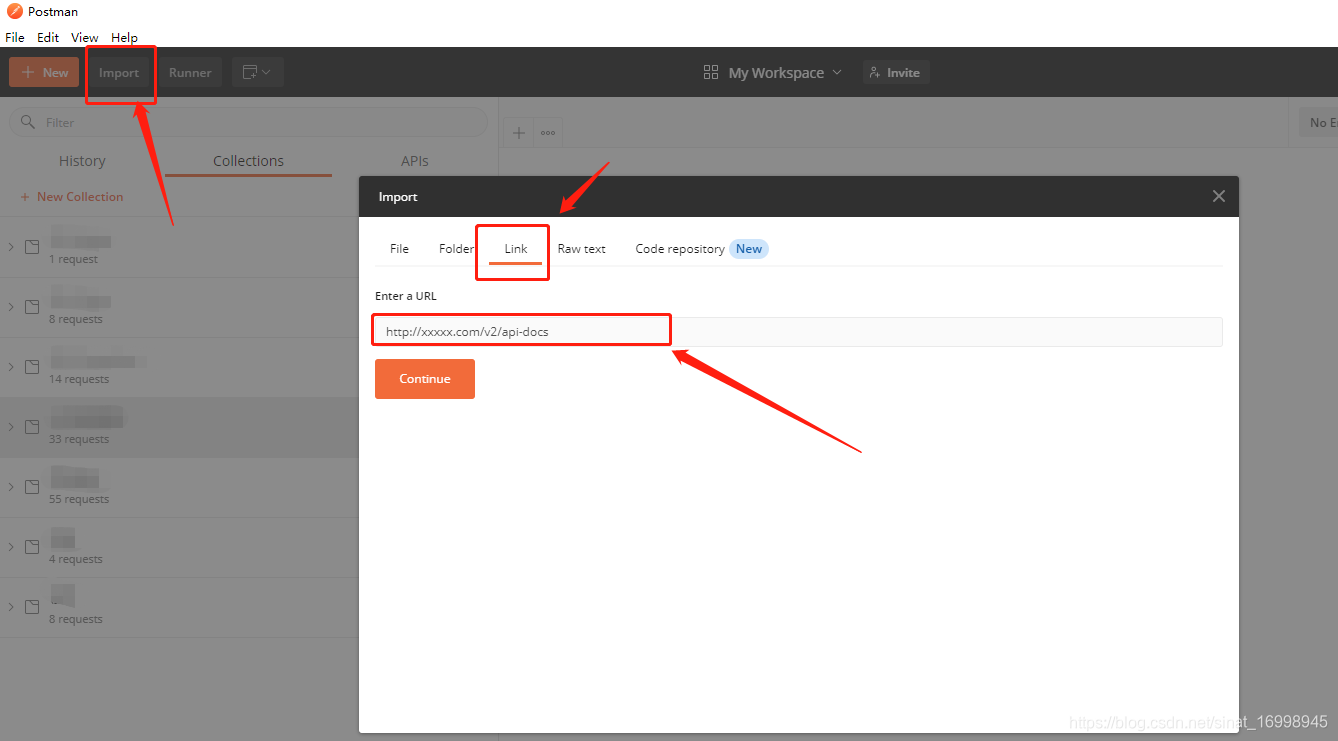Viewport: 1338px width, 741px height.
Task: Open the Help menu
Action: (125, 37)
